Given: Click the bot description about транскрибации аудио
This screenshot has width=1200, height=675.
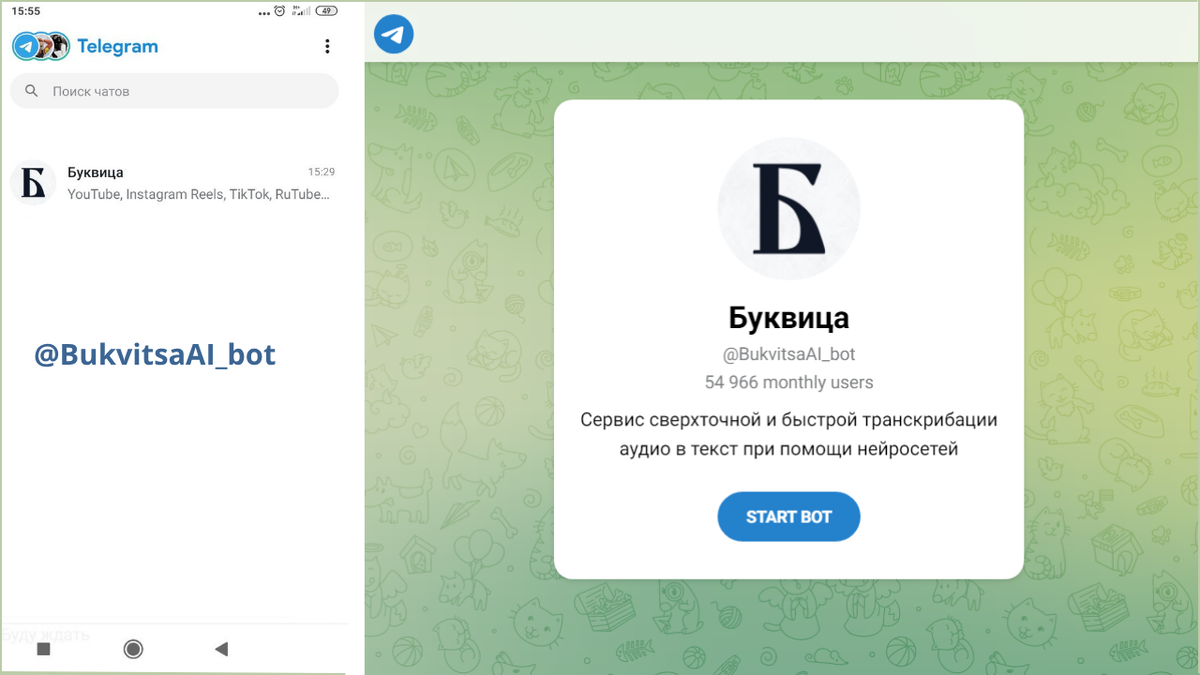Looking at the screenshot, I should coord(789,434).
